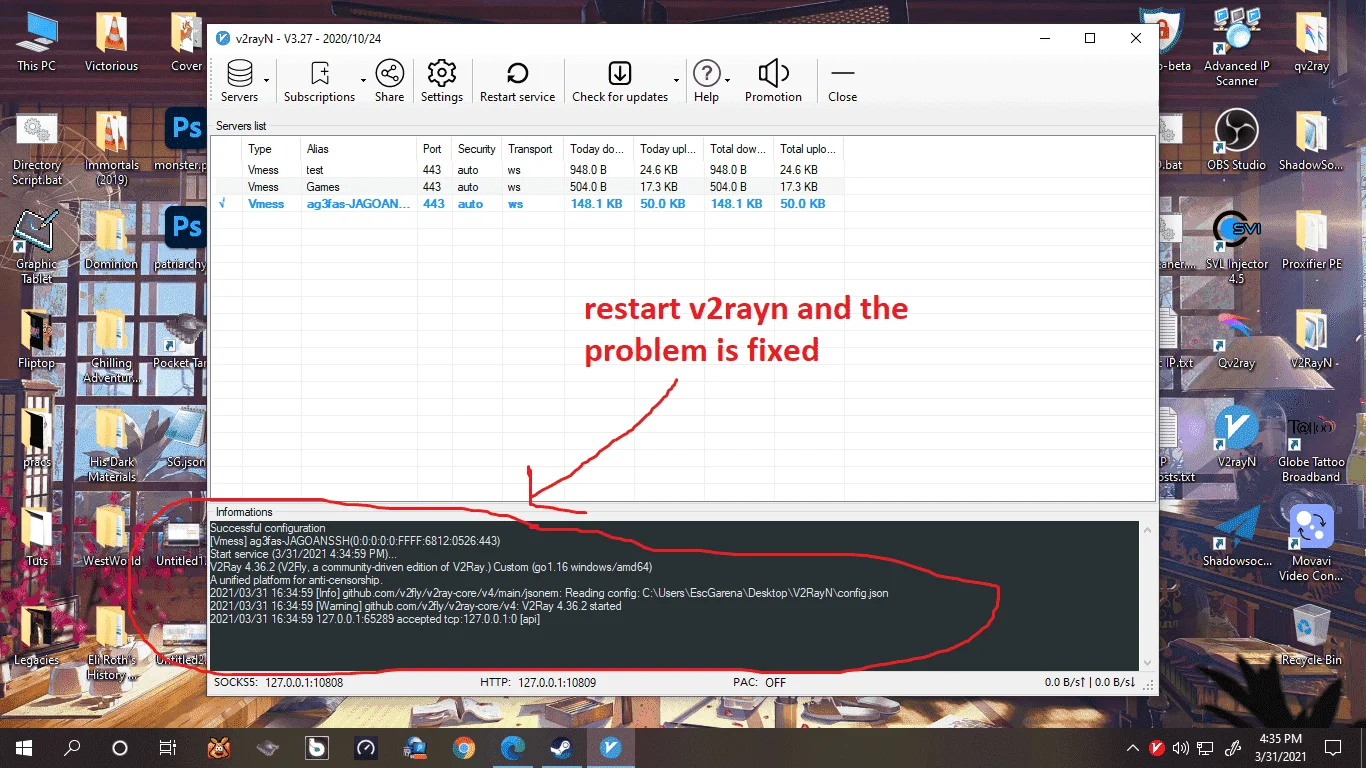
Task: Click the SOCKS5 127.0.0.1:10808 status entry
Action: [279, 683]
